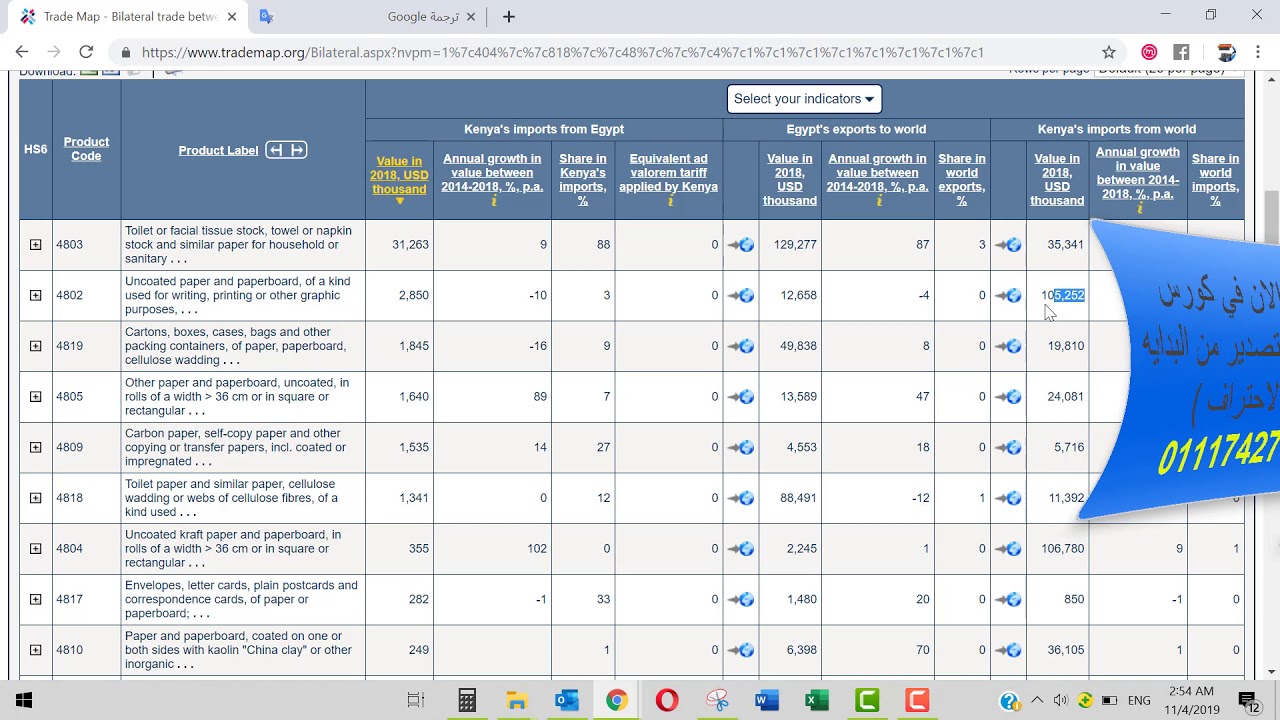
Task: Go back to the previous page
Action: (x=22, y=52)
